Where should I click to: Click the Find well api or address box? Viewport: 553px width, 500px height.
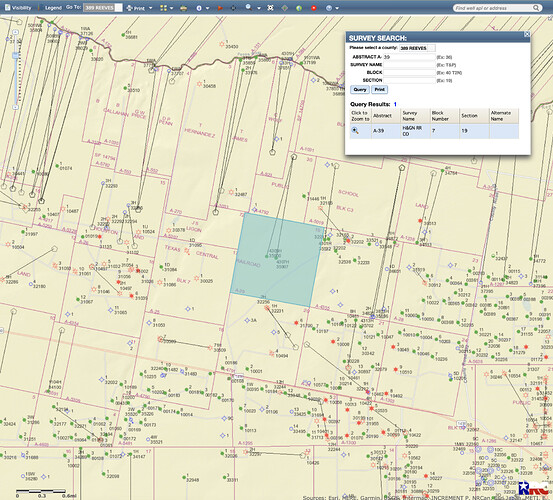tap(494, 8)
